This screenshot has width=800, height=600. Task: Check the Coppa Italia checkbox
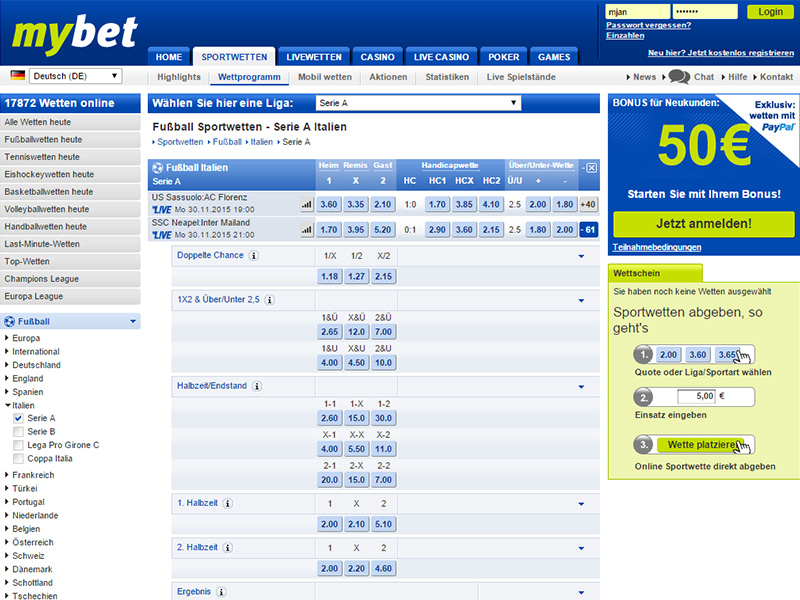tap(18, 458)
